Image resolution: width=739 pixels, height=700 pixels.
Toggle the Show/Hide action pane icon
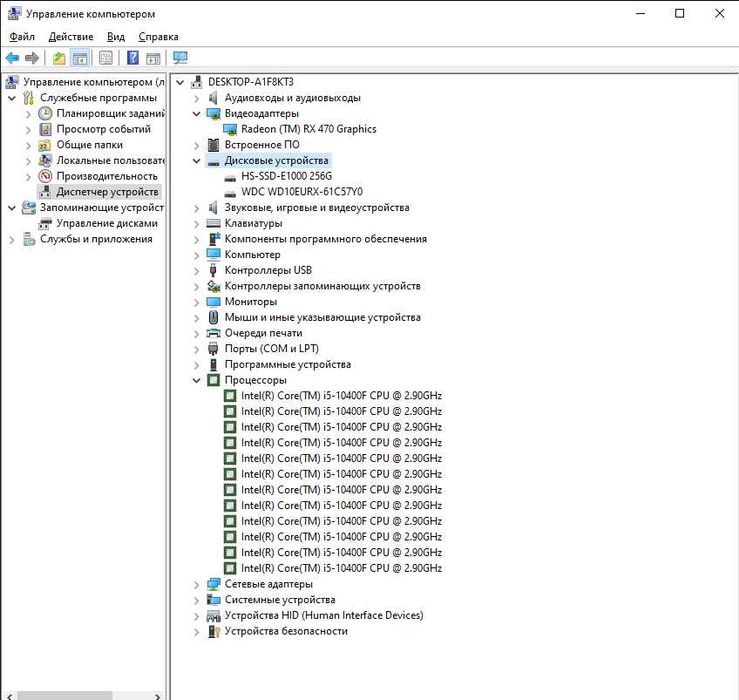pos(154,58)
